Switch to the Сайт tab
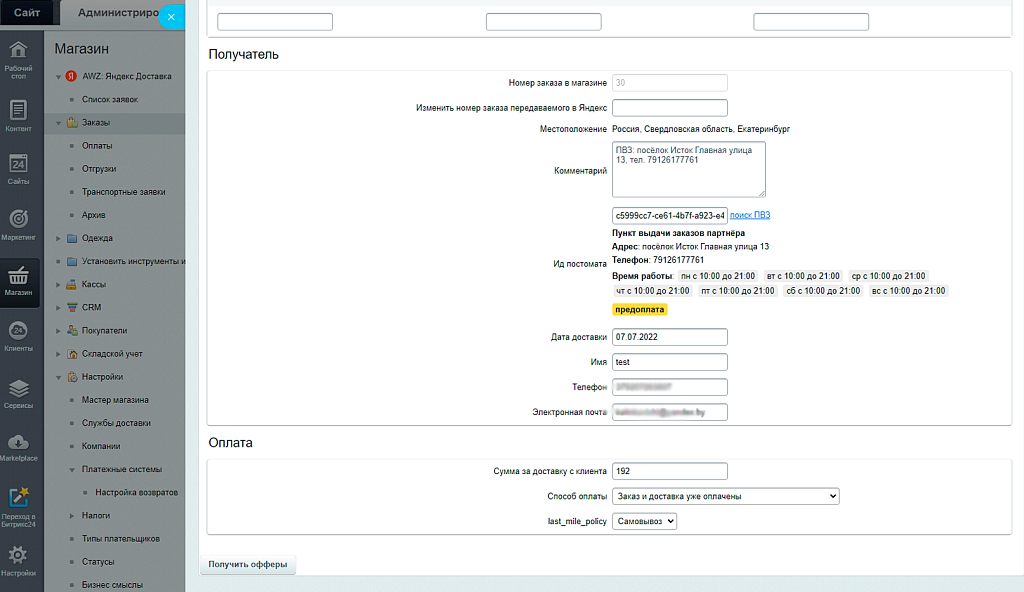The image size is (1024, 592). click(x=27, y=13)
